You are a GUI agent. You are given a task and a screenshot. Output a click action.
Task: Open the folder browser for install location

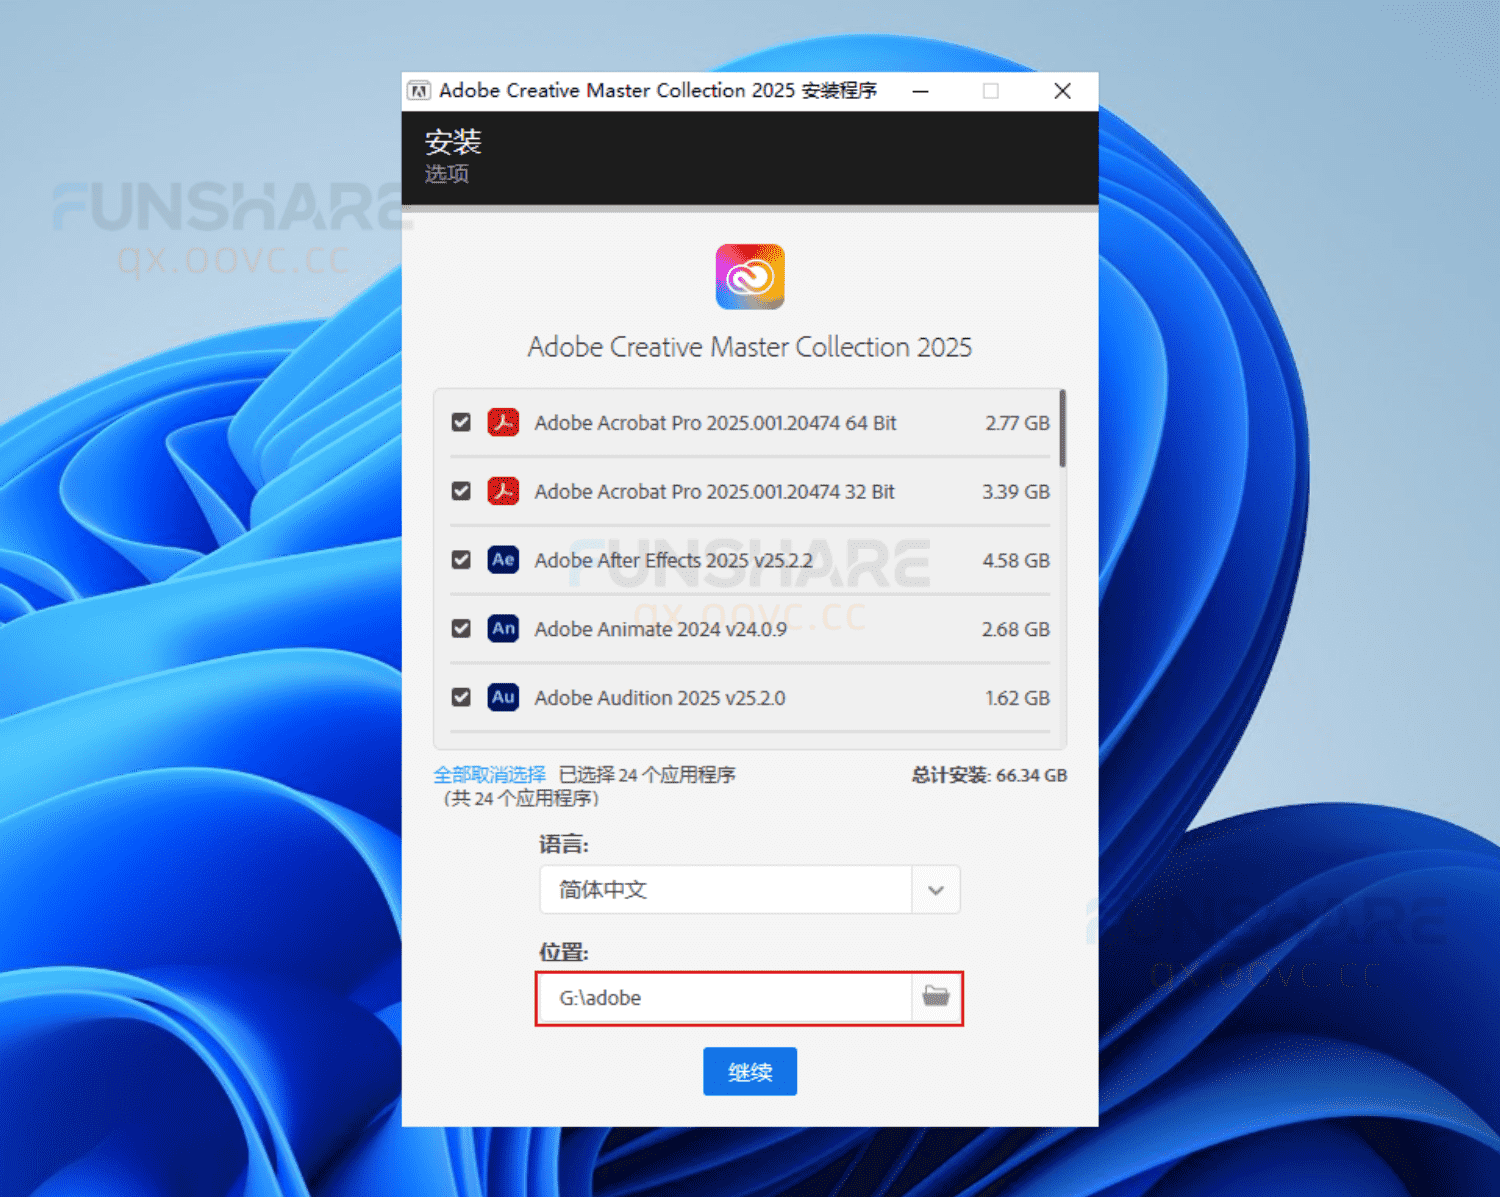pos(936,997)
